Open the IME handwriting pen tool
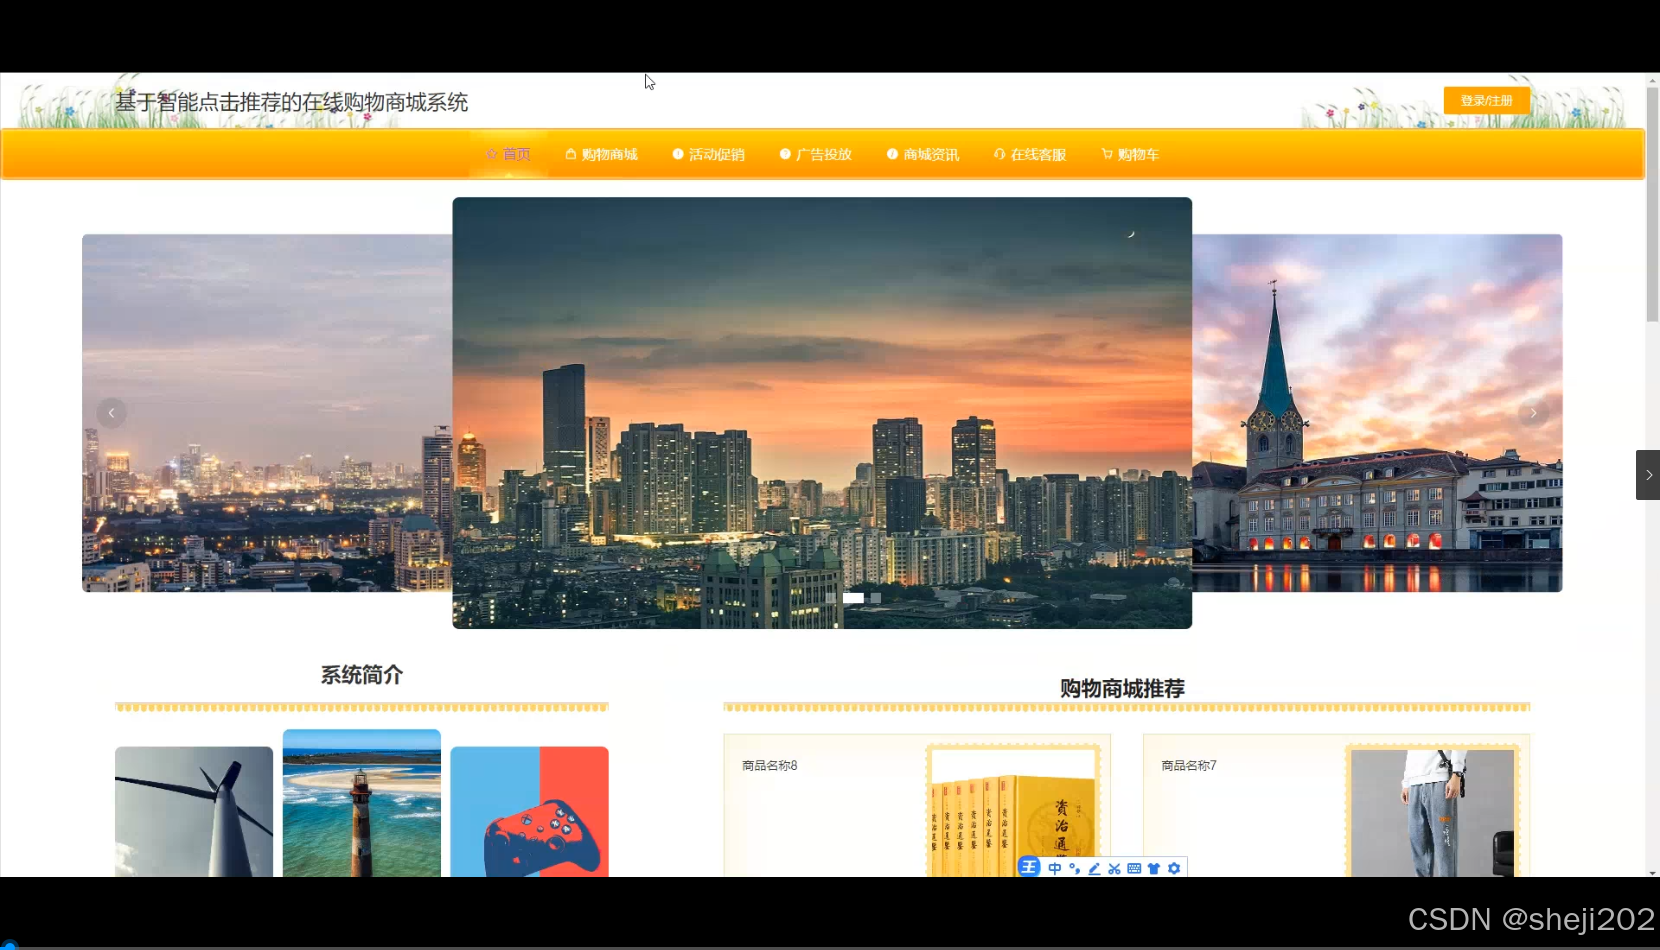This screenshot has height=950, width=1660. pos(1094,868)
